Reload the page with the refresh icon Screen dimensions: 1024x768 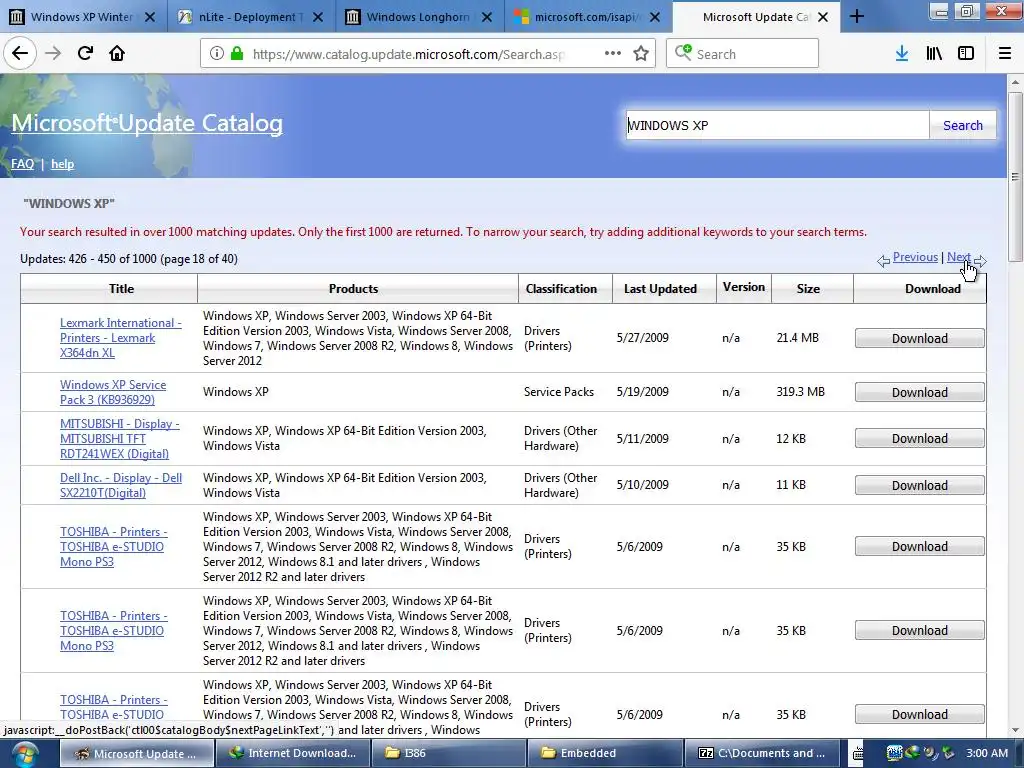(x=85, y=54)
